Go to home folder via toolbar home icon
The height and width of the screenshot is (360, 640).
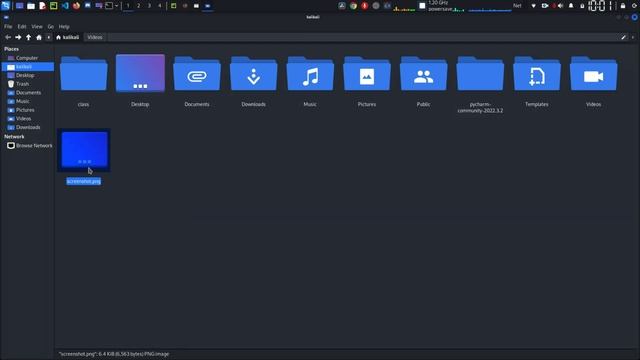39,37
